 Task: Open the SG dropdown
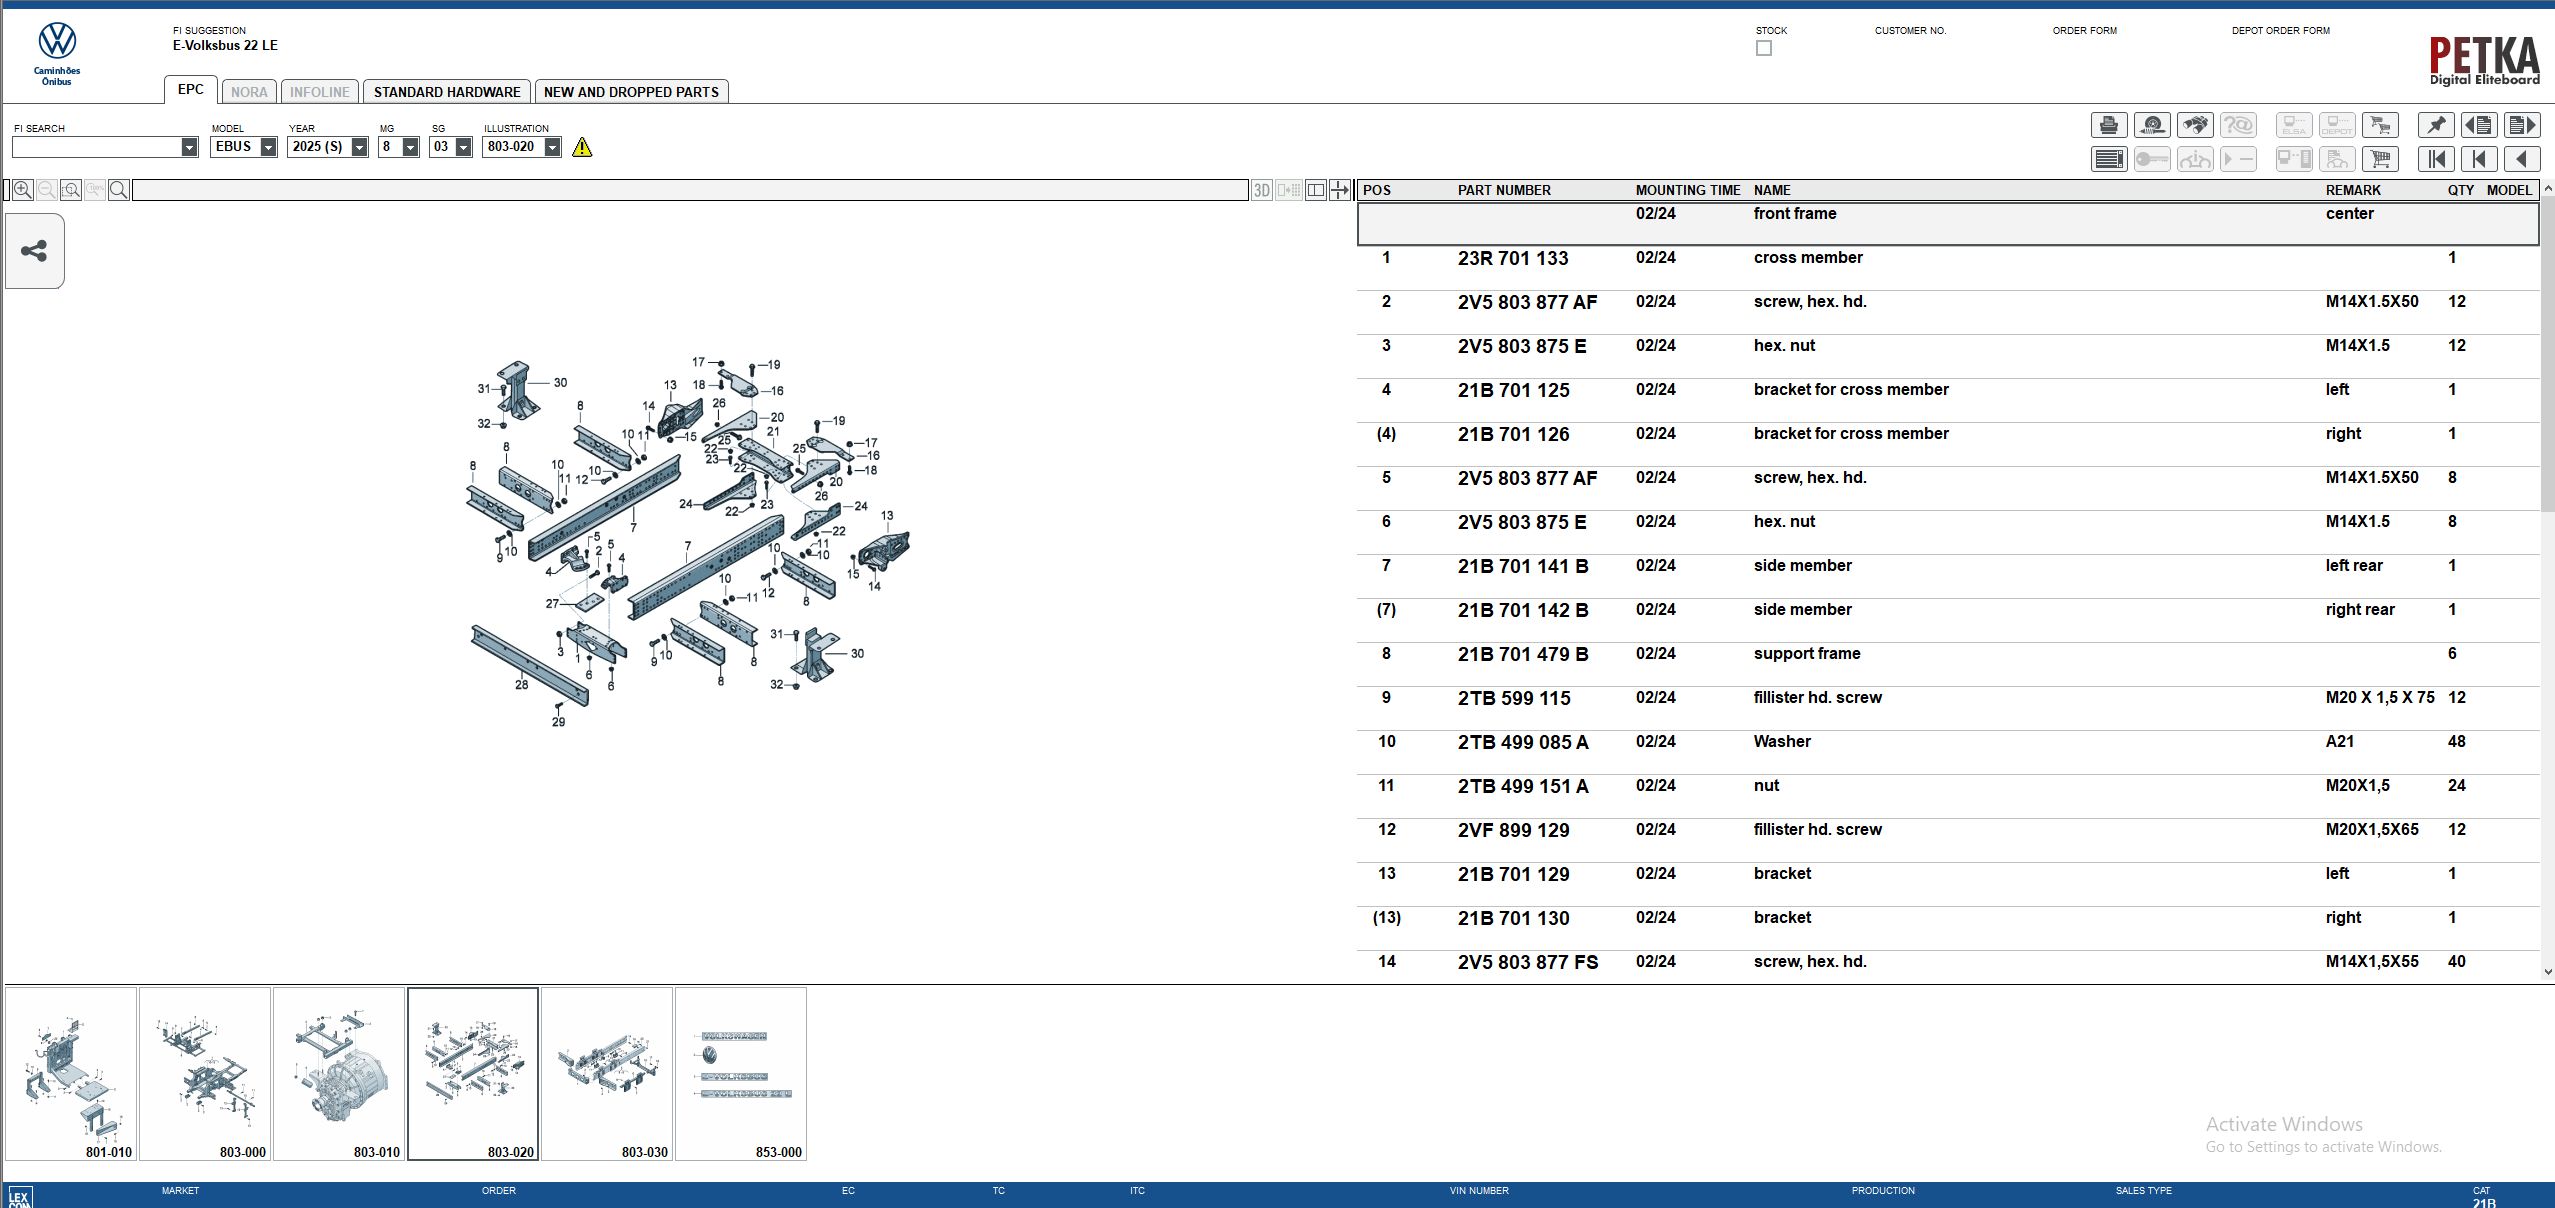[463, 147]
